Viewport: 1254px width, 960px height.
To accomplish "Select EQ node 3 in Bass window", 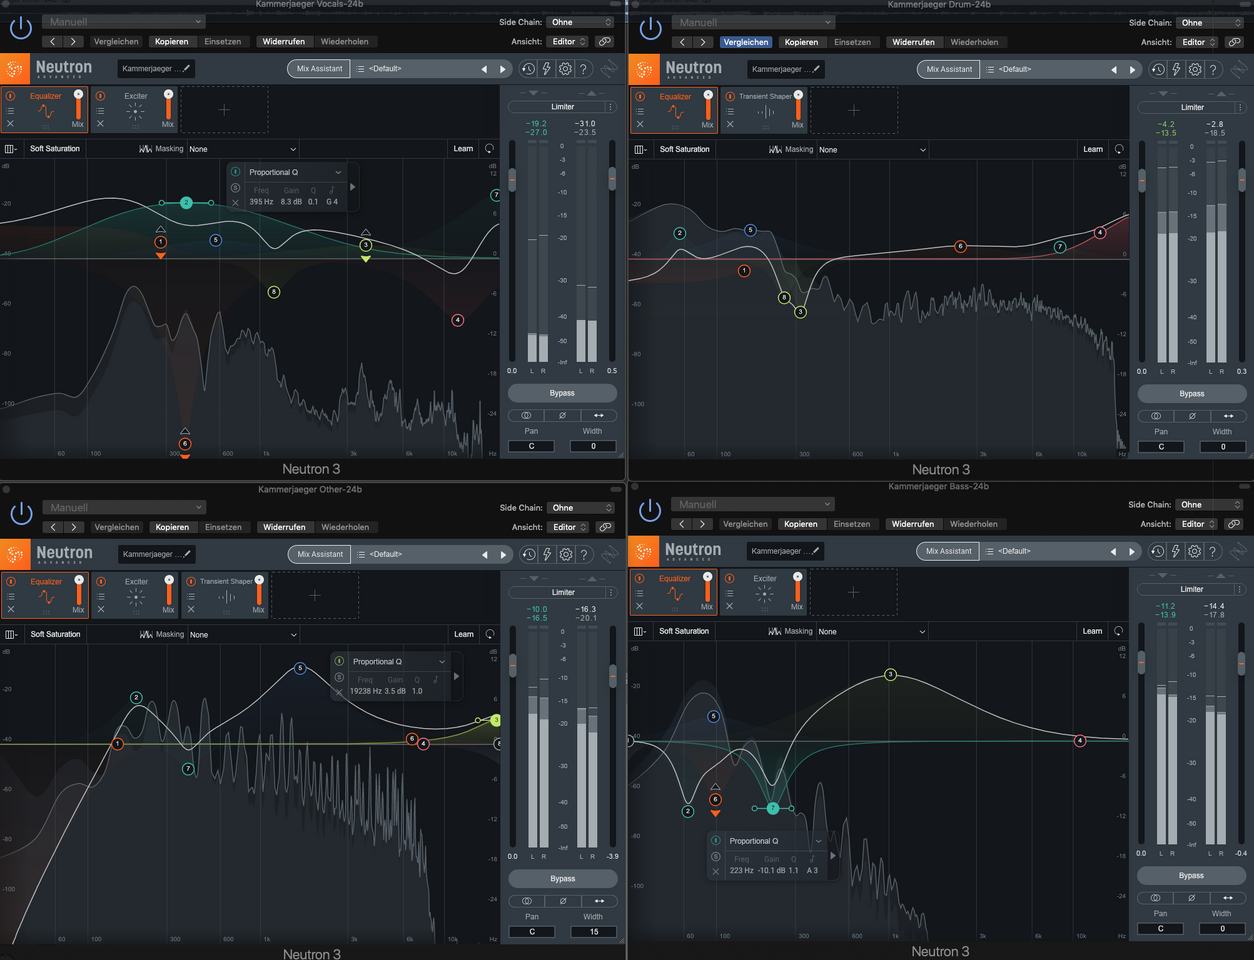I will (890, 675).
